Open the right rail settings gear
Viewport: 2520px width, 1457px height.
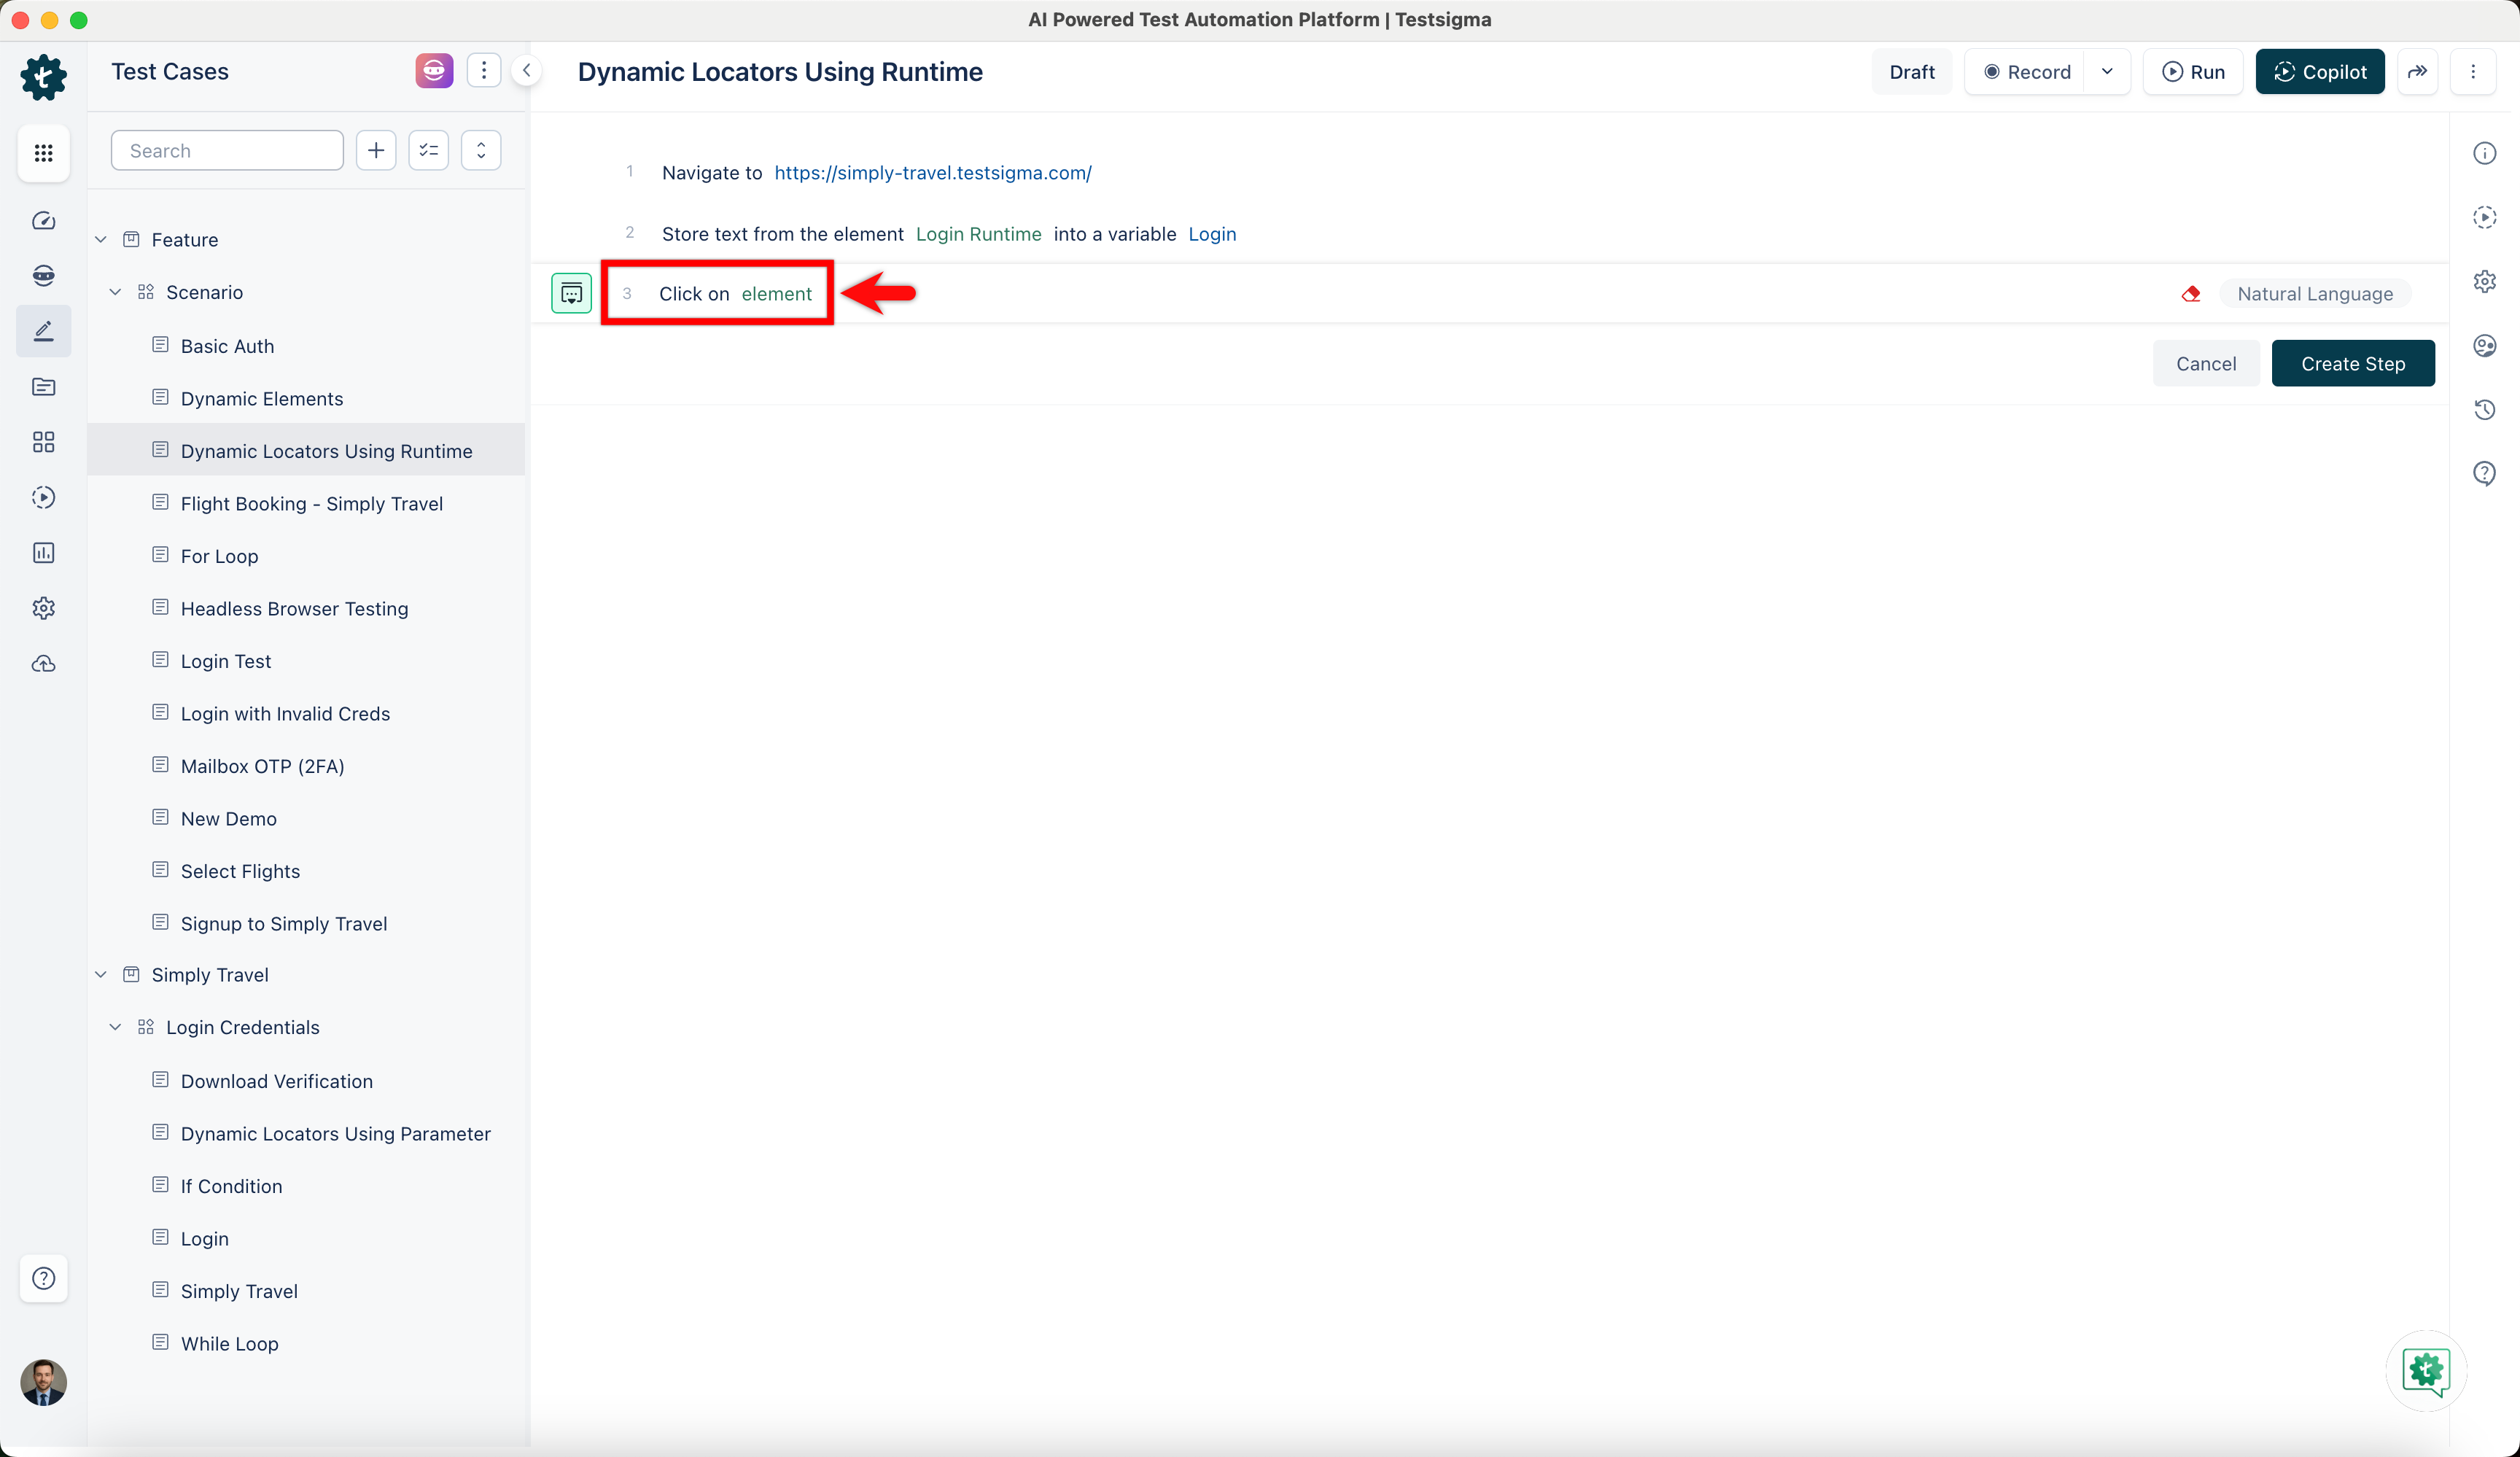tap(2485, 281)
